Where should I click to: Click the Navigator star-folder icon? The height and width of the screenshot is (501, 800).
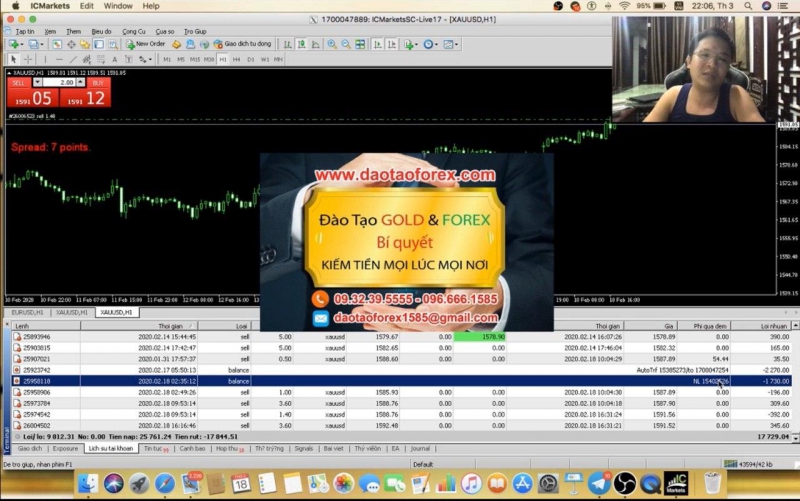[x=85, y=44]
